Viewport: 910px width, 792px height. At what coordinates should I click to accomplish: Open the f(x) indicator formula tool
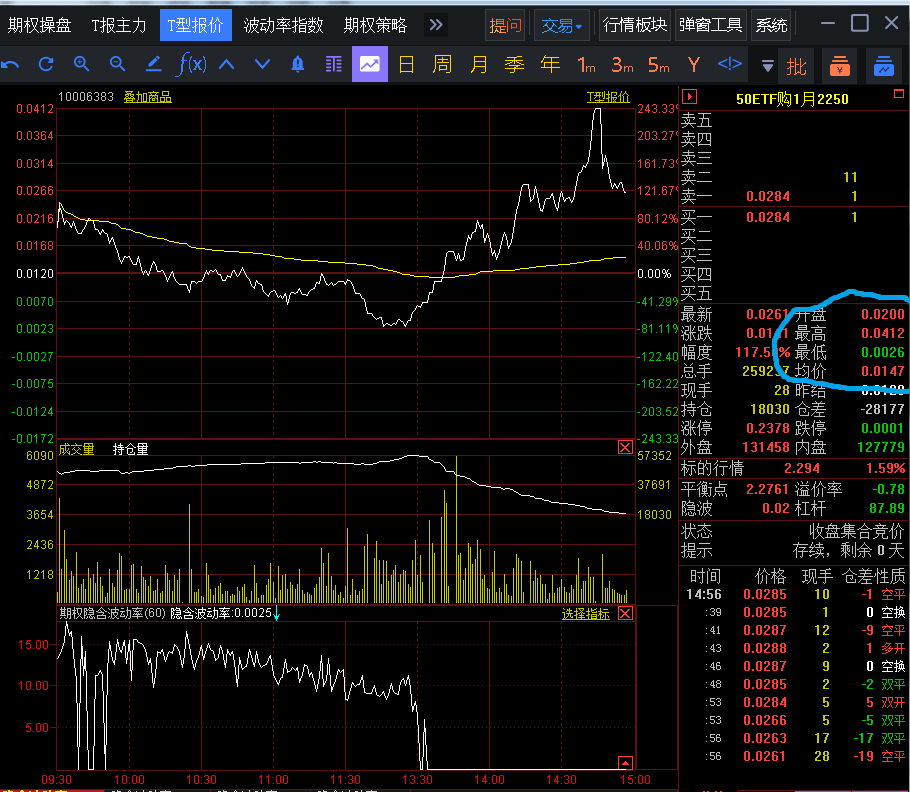tap(191, 64)
